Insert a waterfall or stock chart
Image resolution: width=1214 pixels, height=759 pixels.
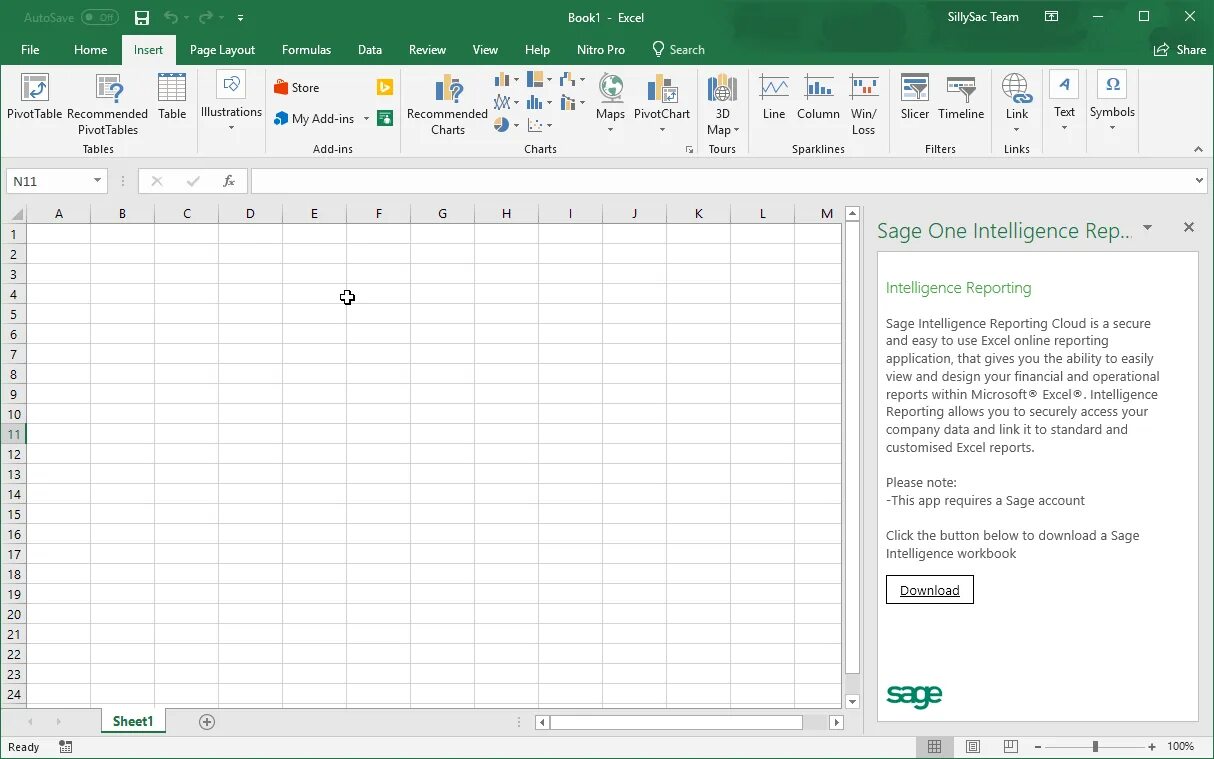click(x=572, y=79)
